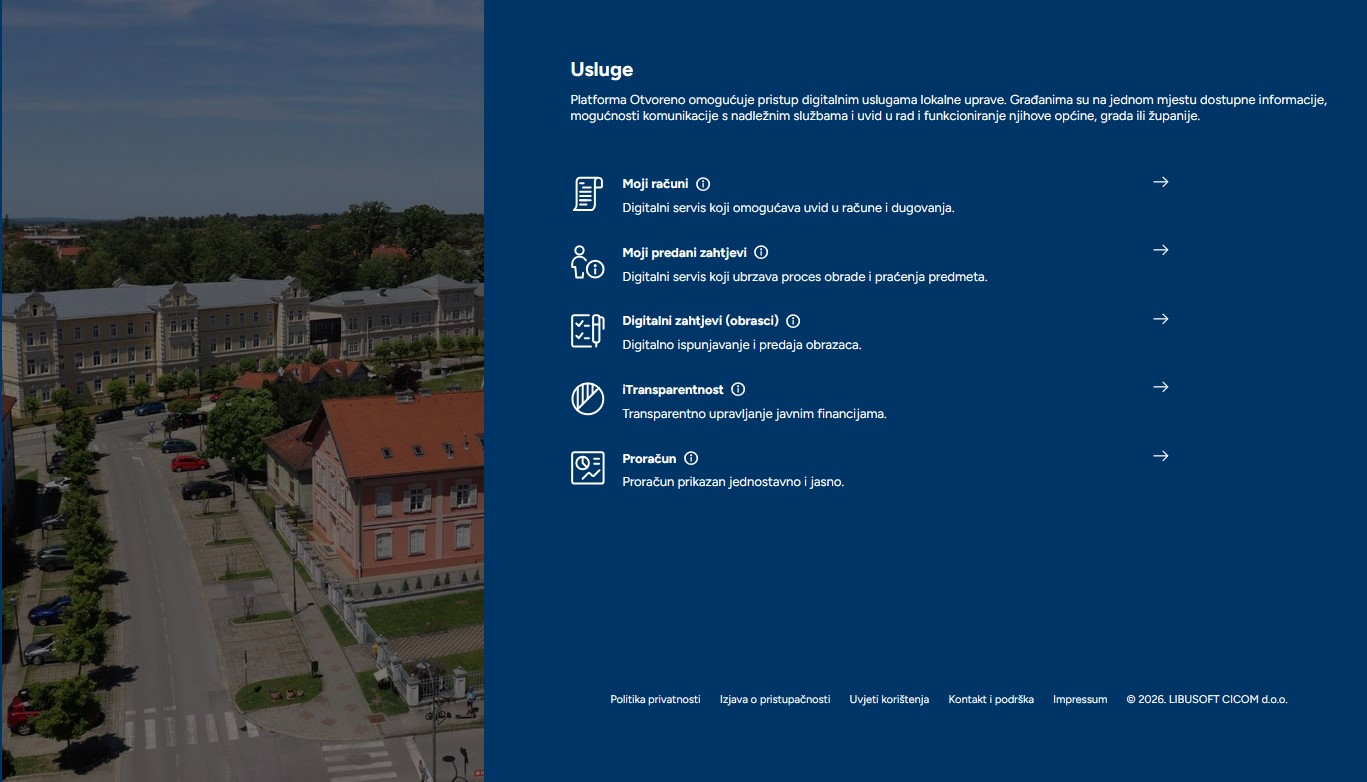The height and width of the screenshot is (782, 1367).
Task: Go to Kontakt i podrška
Action: pyautogui.click(x=991, y=700)
